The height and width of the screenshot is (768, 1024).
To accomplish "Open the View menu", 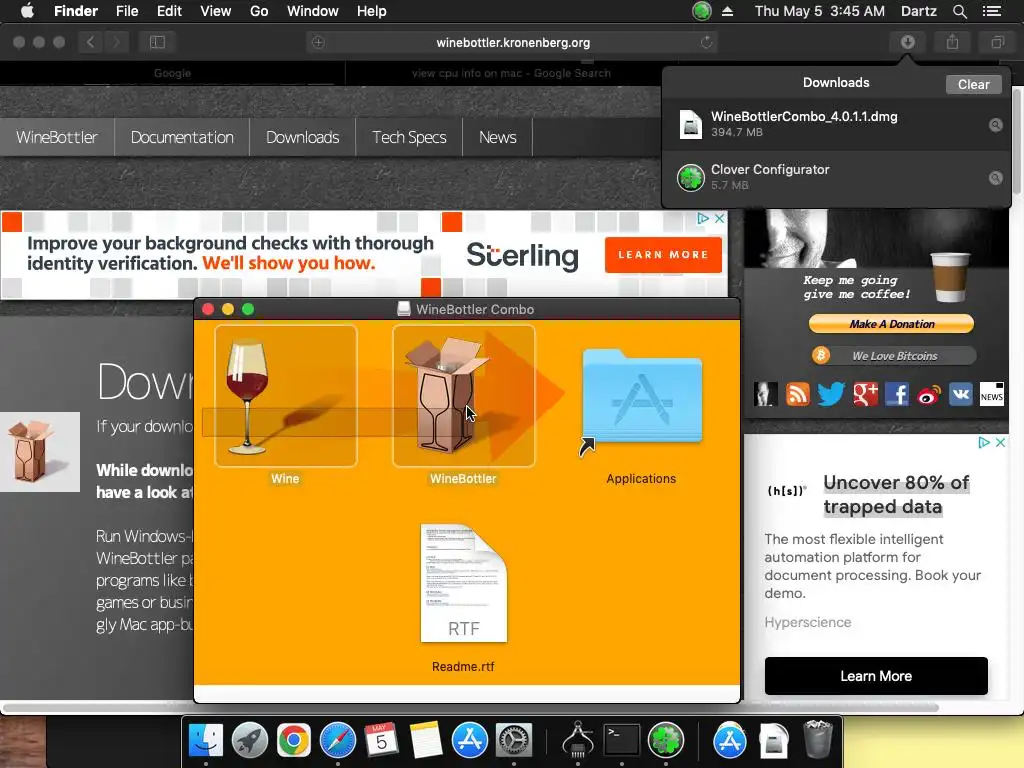I will pyautogui.click(x=216, y=11).
